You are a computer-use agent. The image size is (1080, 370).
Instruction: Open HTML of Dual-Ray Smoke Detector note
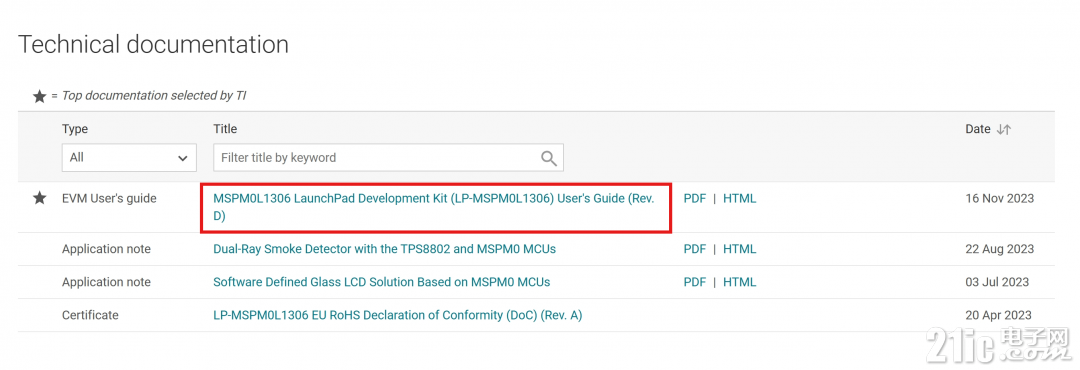coord(739,249)
